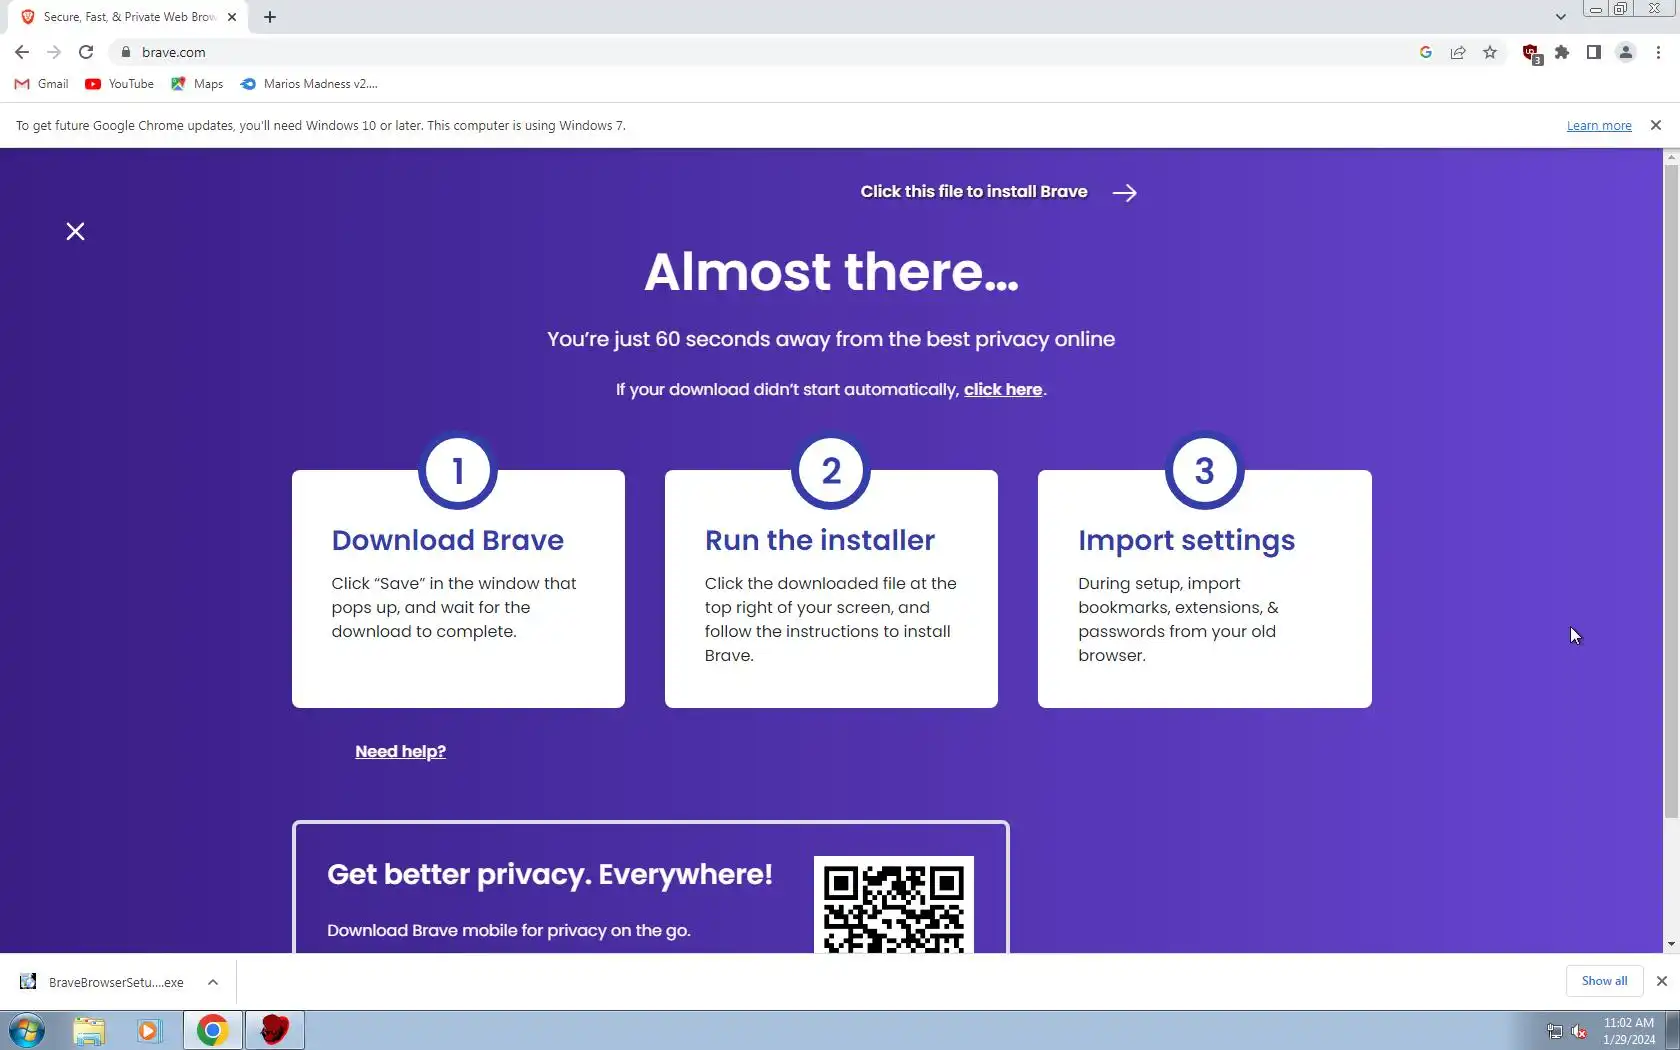
Task: Follow the Learn more link about Chrome updates
Action: 1599,126
